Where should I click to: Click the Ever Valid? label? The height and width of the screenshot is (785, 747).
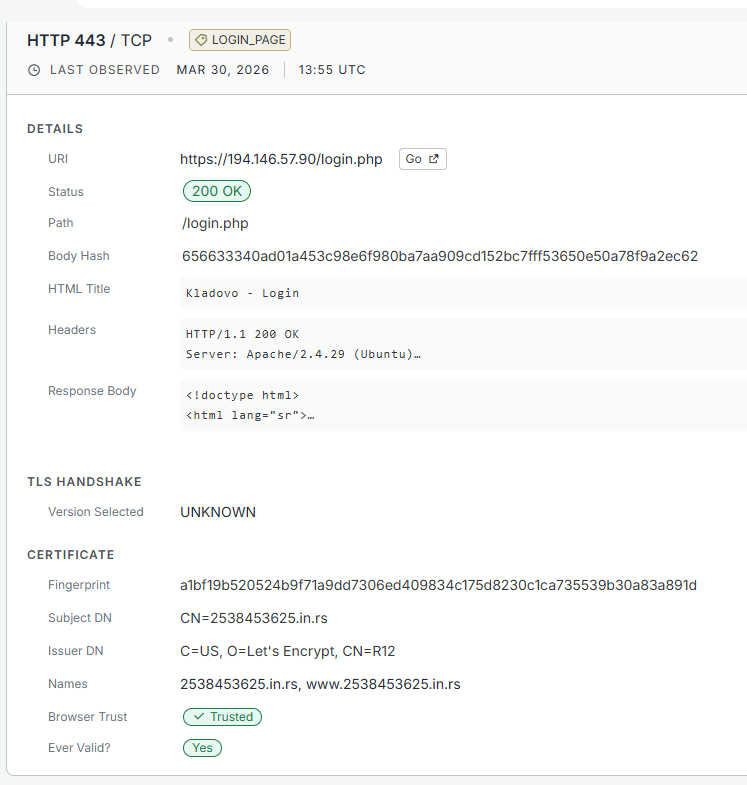79,748
